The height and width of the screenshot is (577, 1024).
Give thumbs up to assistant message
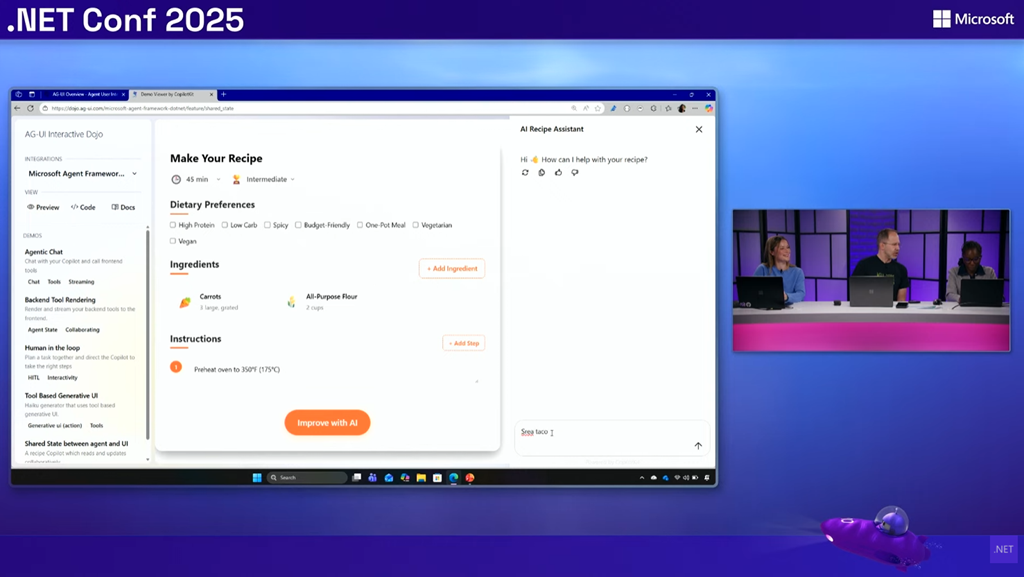pyautogui.click(x=558, y=172)
